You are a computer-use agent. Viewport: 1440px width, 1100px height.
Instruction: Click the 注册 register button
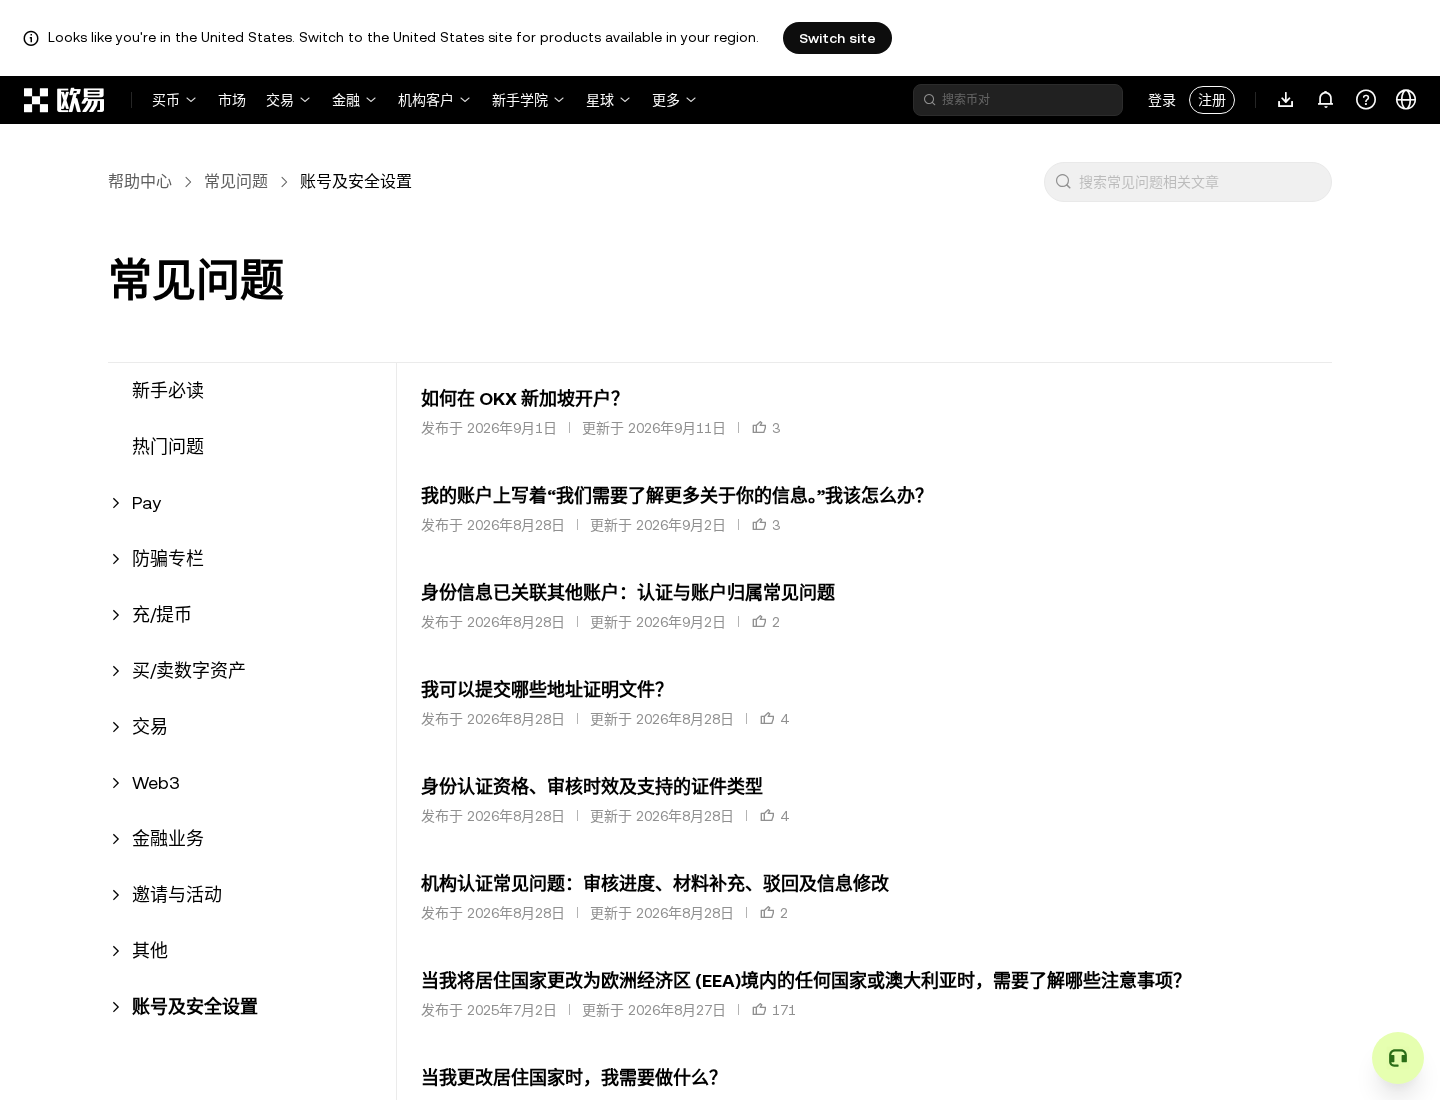(1212, 100)
